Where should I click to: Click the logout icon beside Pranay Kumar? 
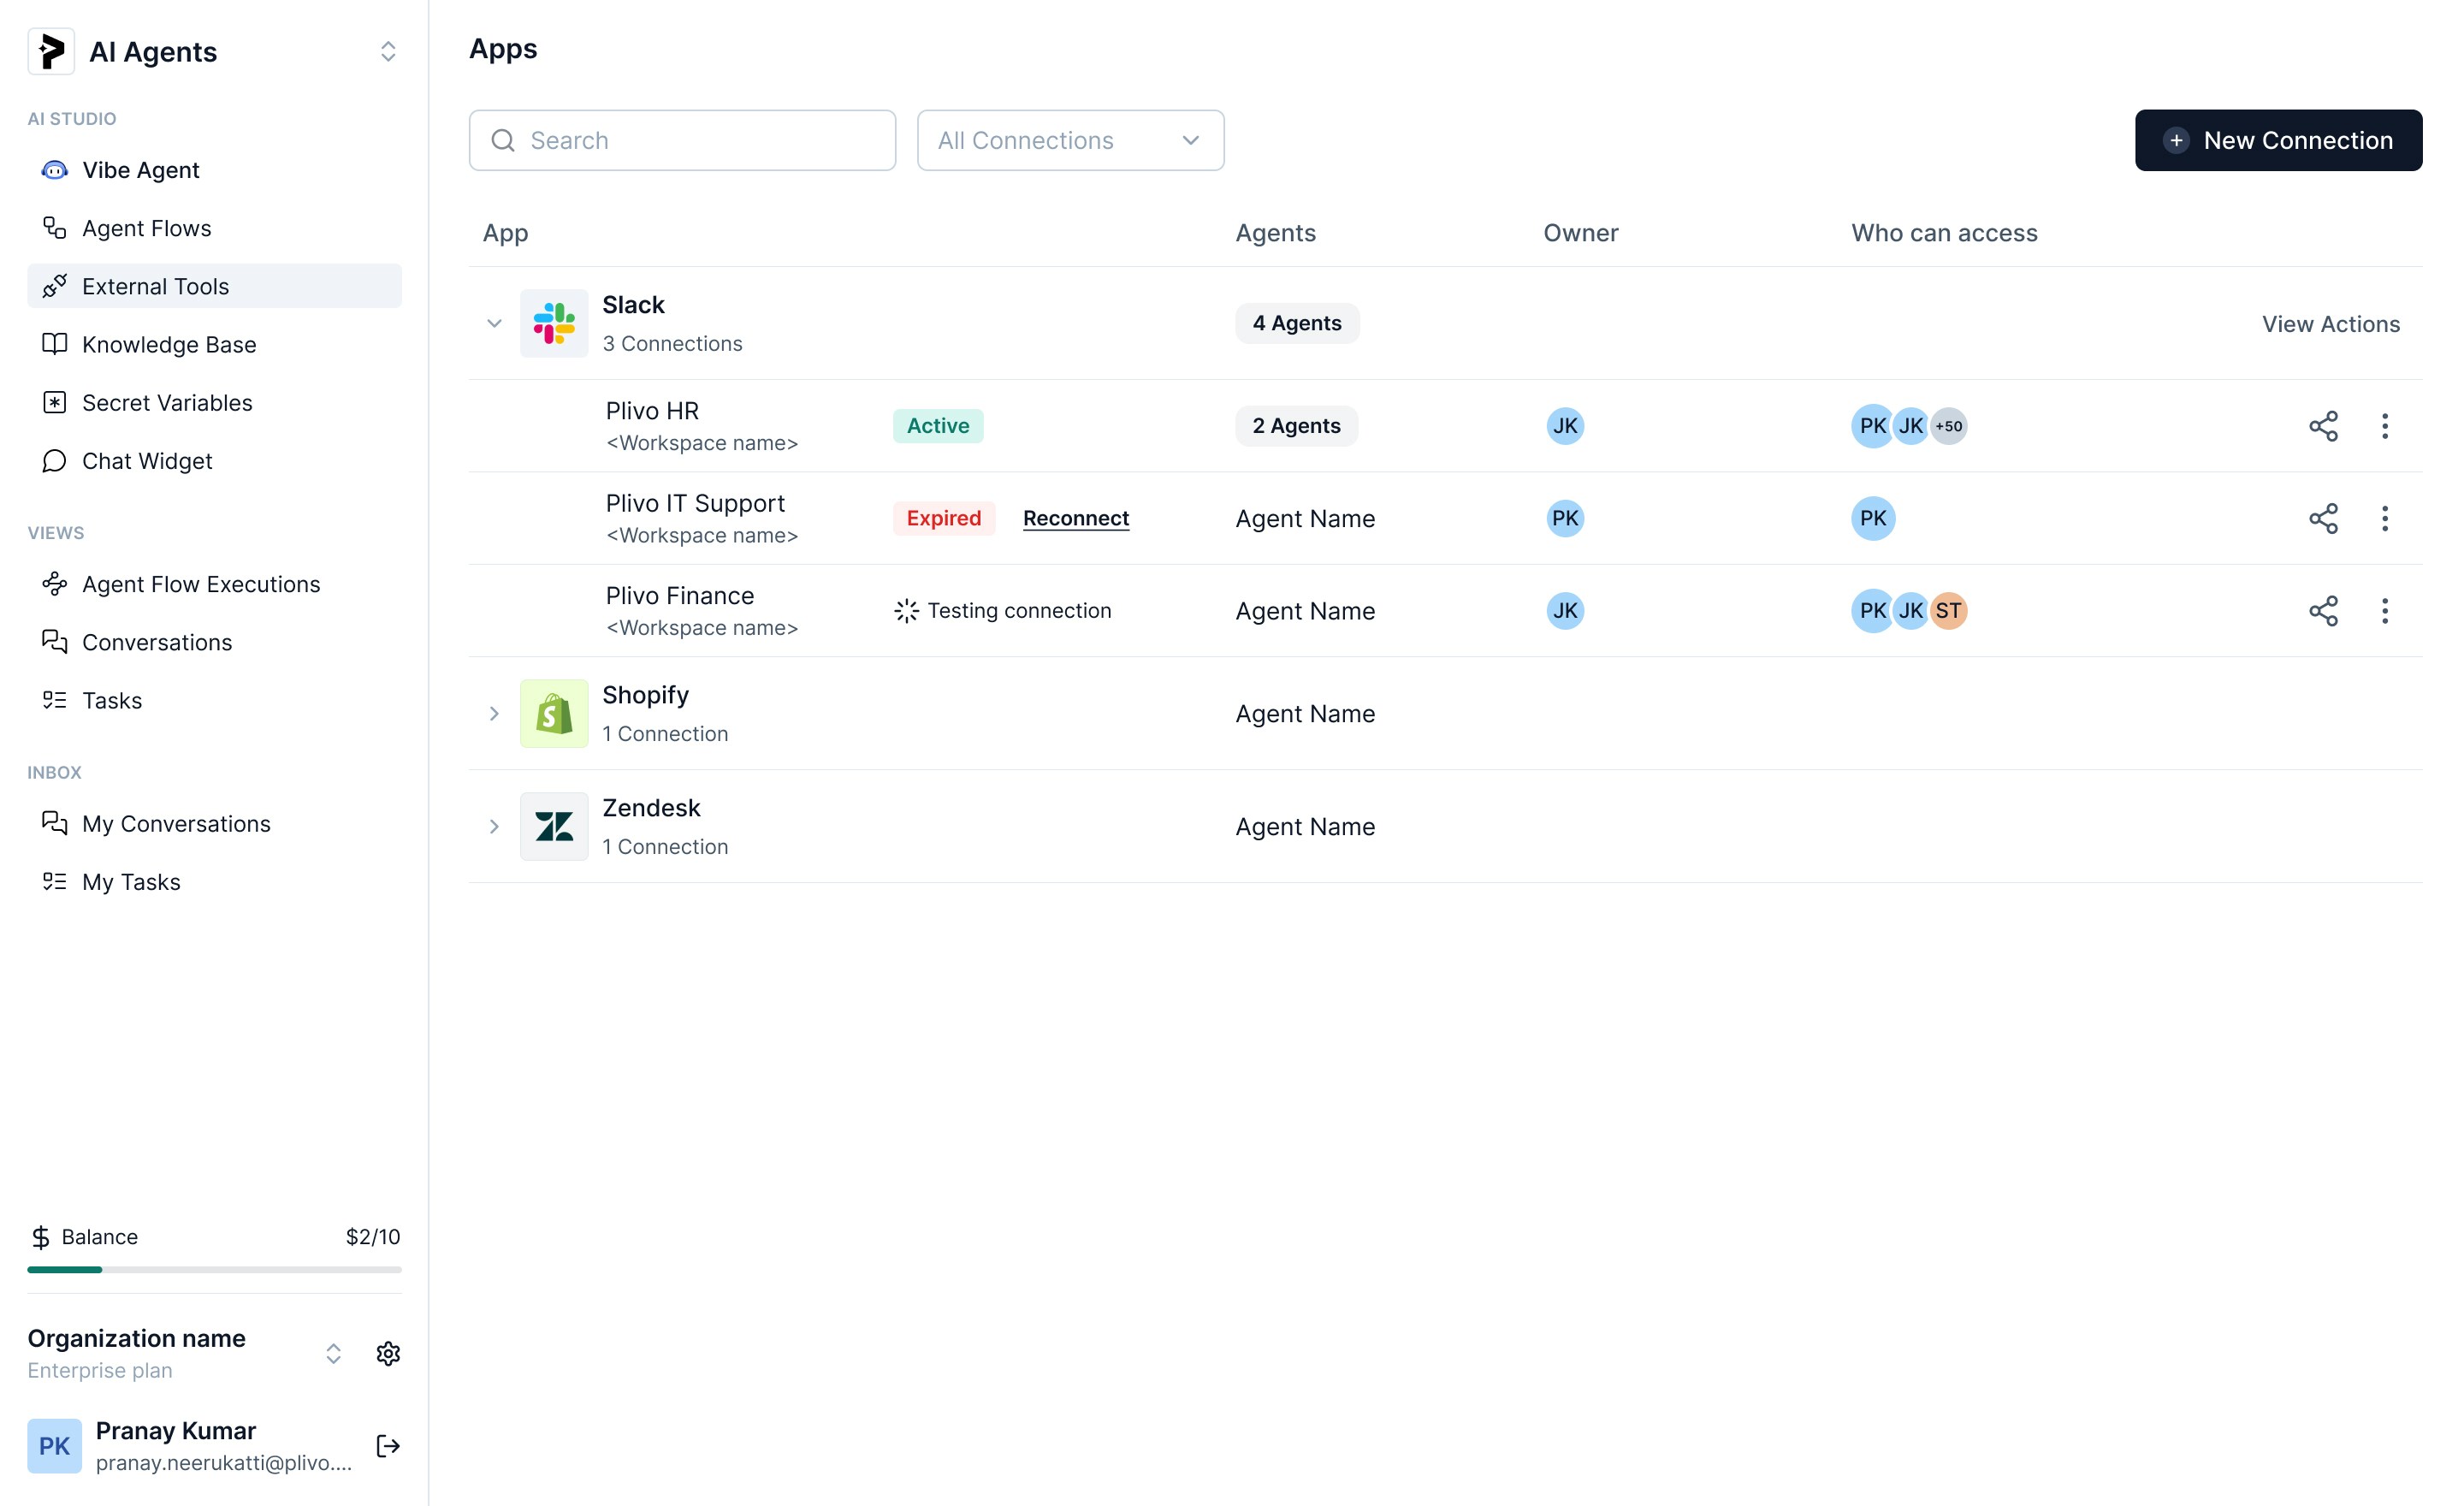coord(388,1446)
